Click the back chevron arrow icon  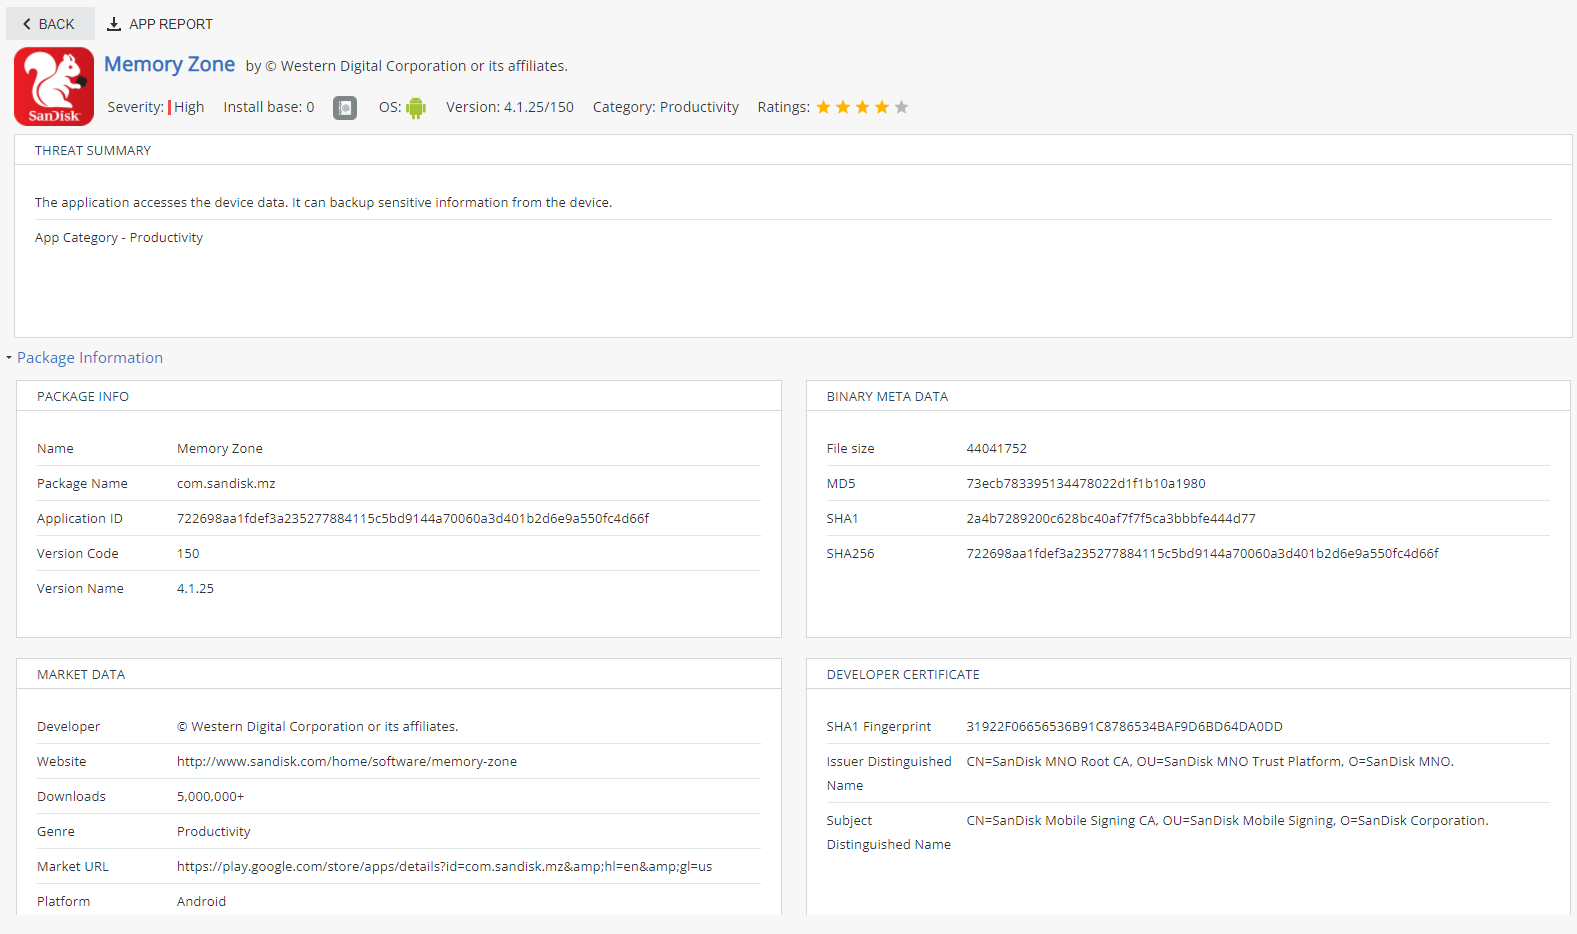pyautogui.click(x=27, y=24)
